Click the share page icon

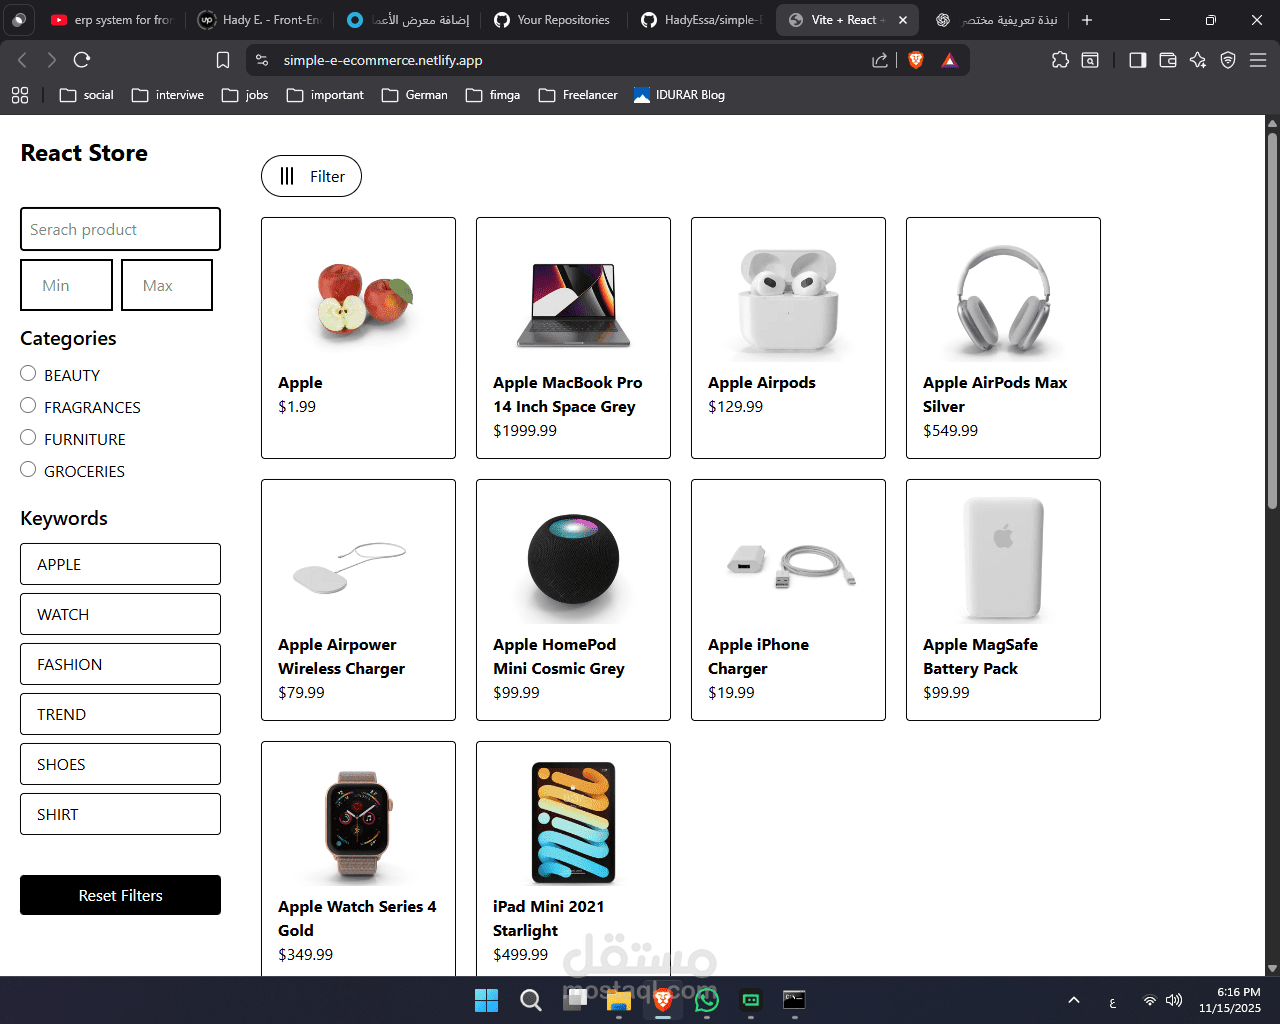tap(880, 60)
